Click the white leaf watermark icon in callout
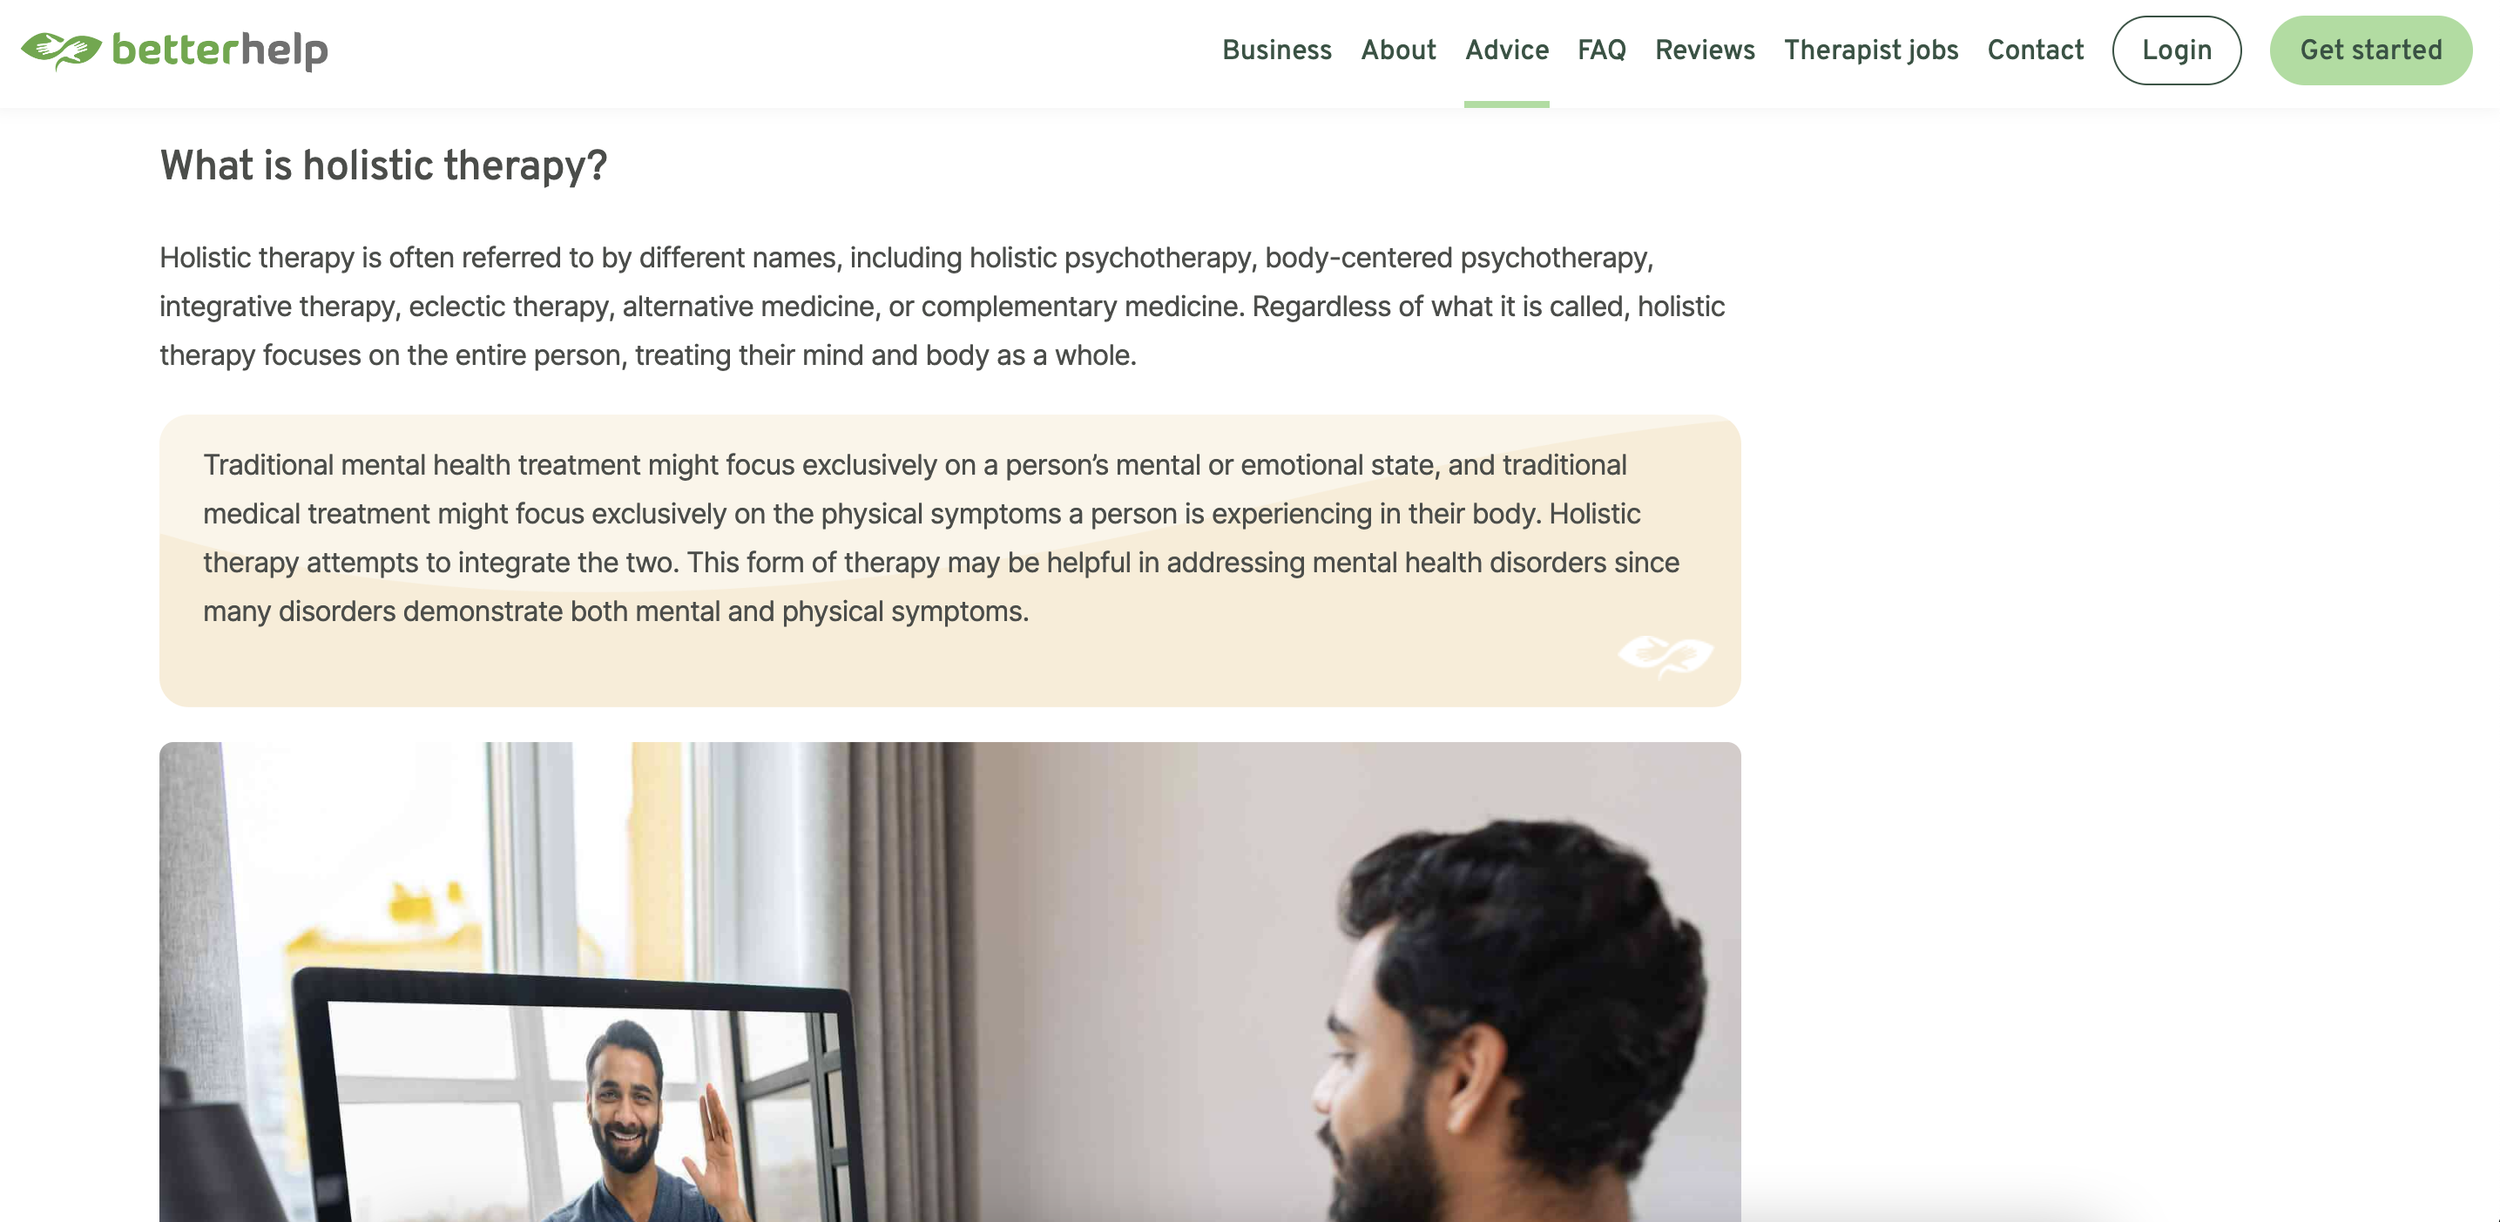 coord(1666,656)
